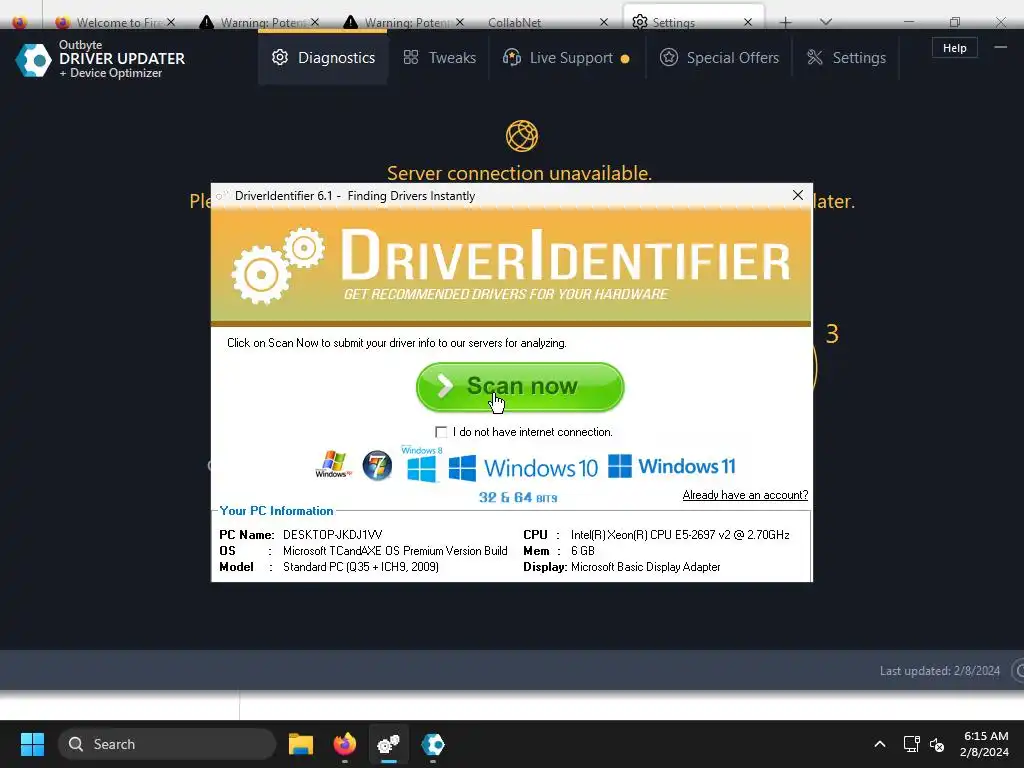Click the Diagnostics gear icon
The height and width of the screenshot is (768, 1024).
tap(280, 57)
